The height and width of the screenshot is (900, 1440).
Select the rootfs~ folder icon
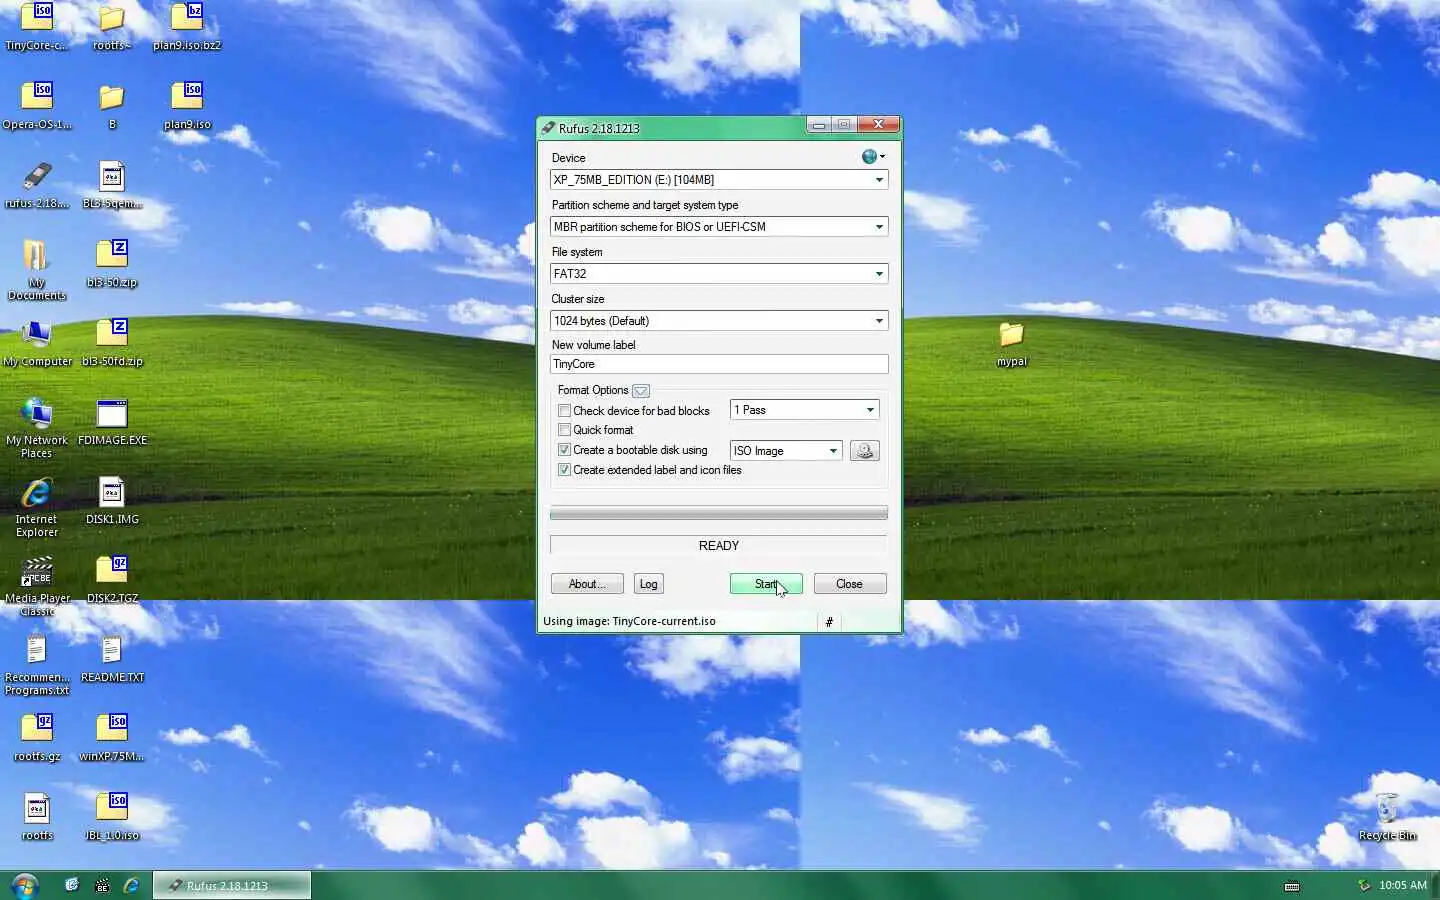click(x=112, y=27)
